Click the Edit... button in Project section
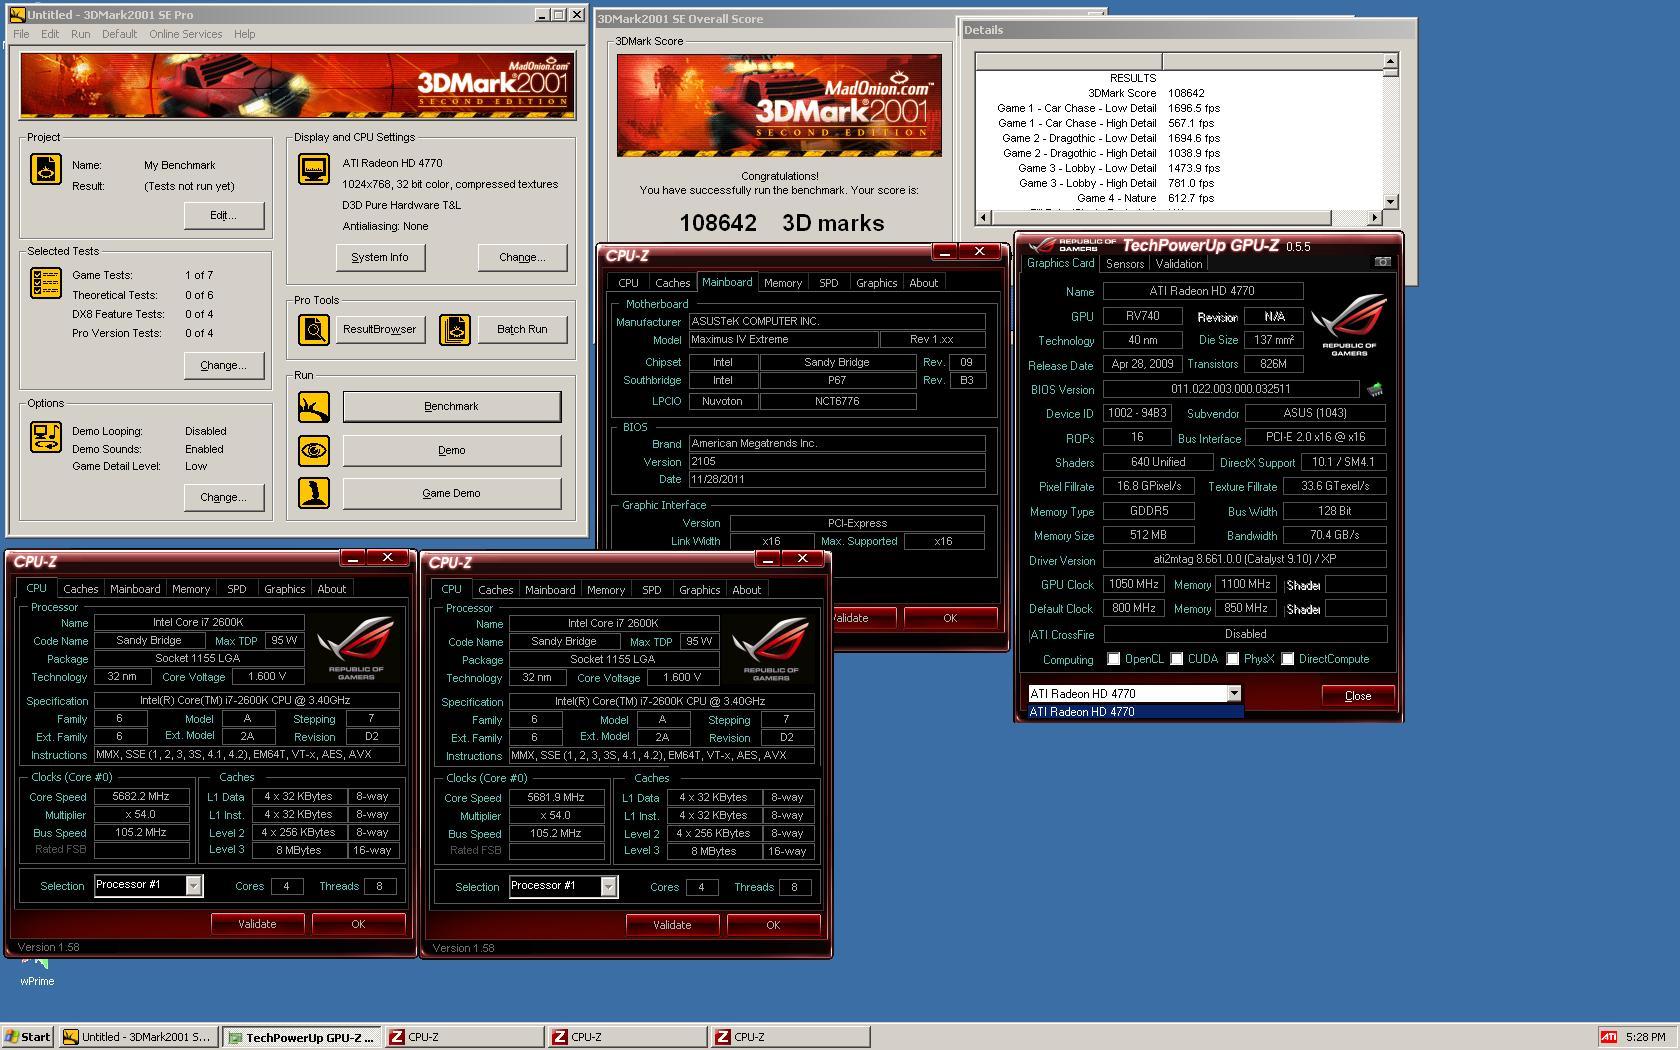The height and width of the screenshot is (1050, 1680). click(x=224, y=215)
